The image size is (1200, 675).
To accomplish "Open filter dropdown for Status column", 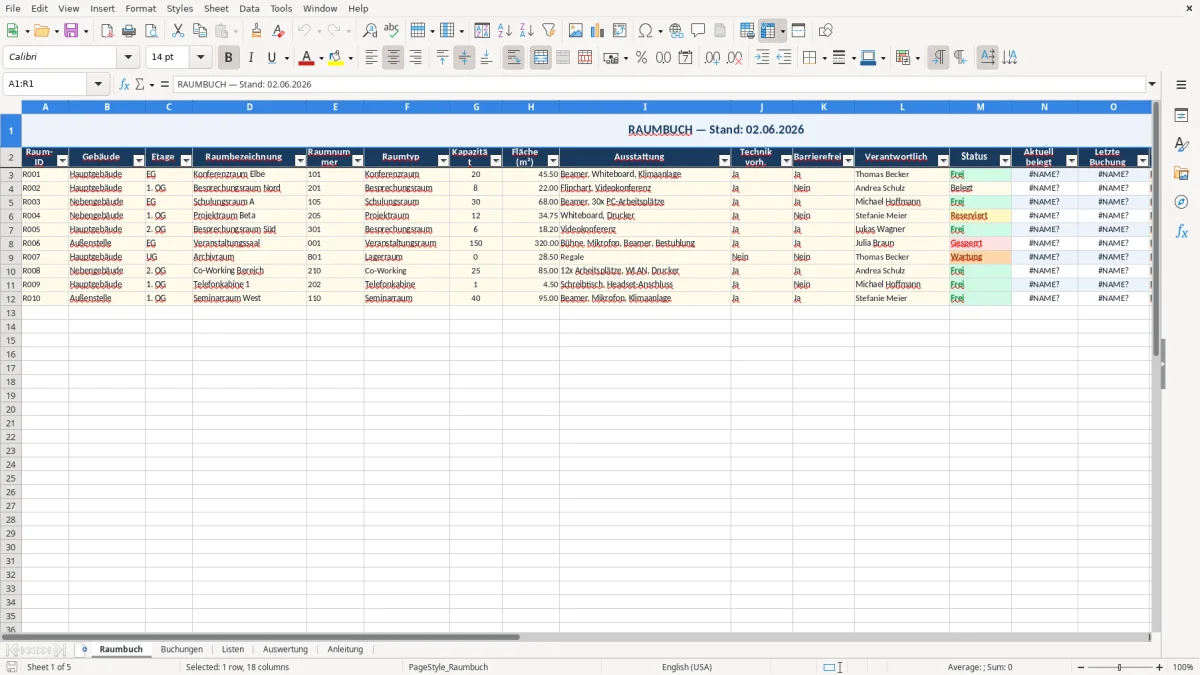I will click(1004, 161).
